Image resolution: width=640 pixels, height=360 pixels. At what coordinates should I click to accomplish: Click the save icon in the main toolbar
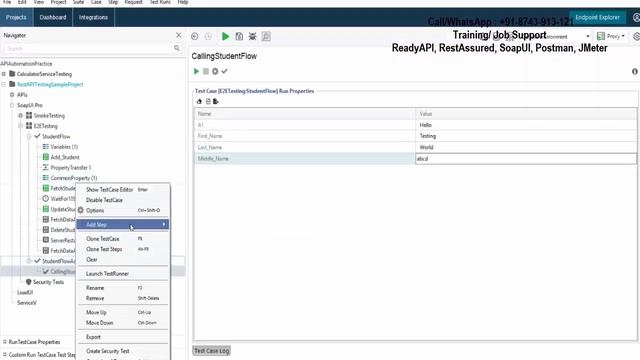click(239, 36)
